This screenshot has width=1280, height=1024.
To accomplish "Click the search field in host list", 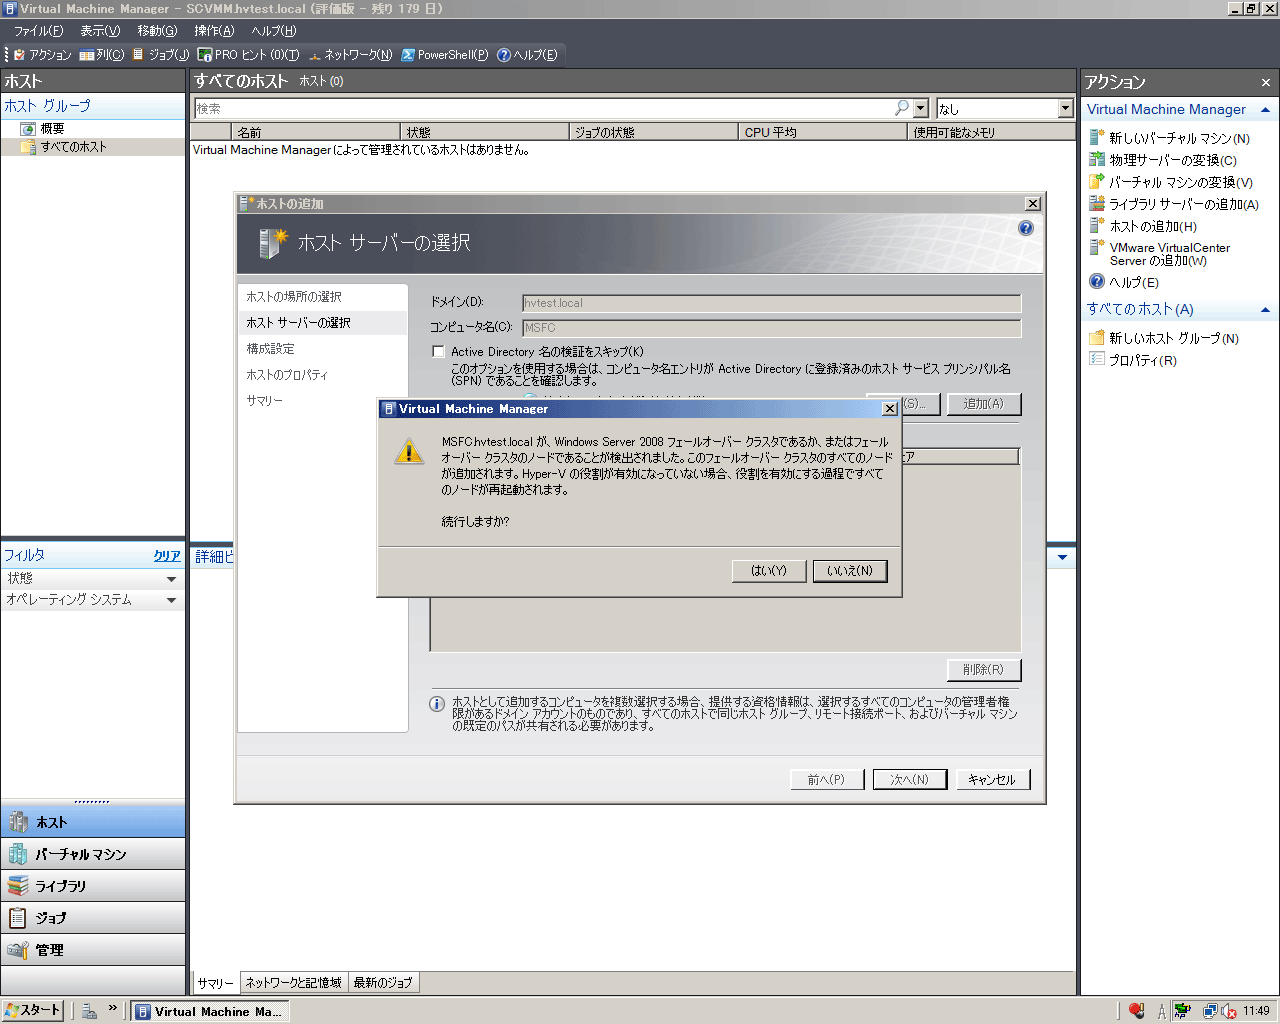I will tap(543, 108).
